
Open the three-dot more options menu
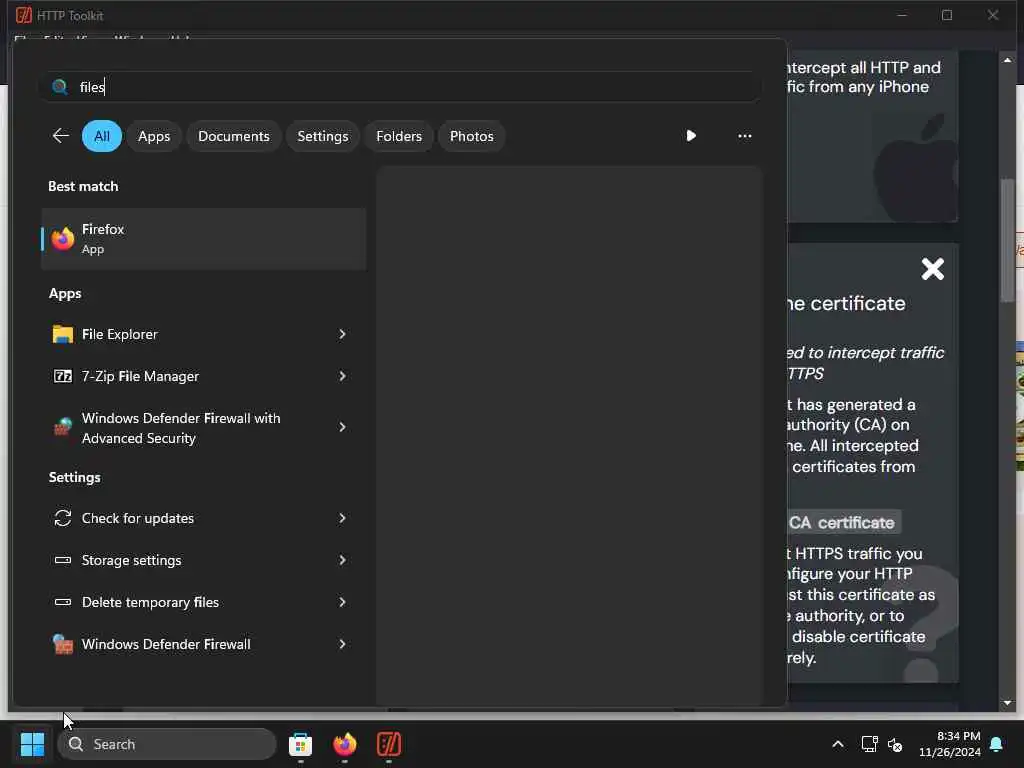[x=744, y=136]
